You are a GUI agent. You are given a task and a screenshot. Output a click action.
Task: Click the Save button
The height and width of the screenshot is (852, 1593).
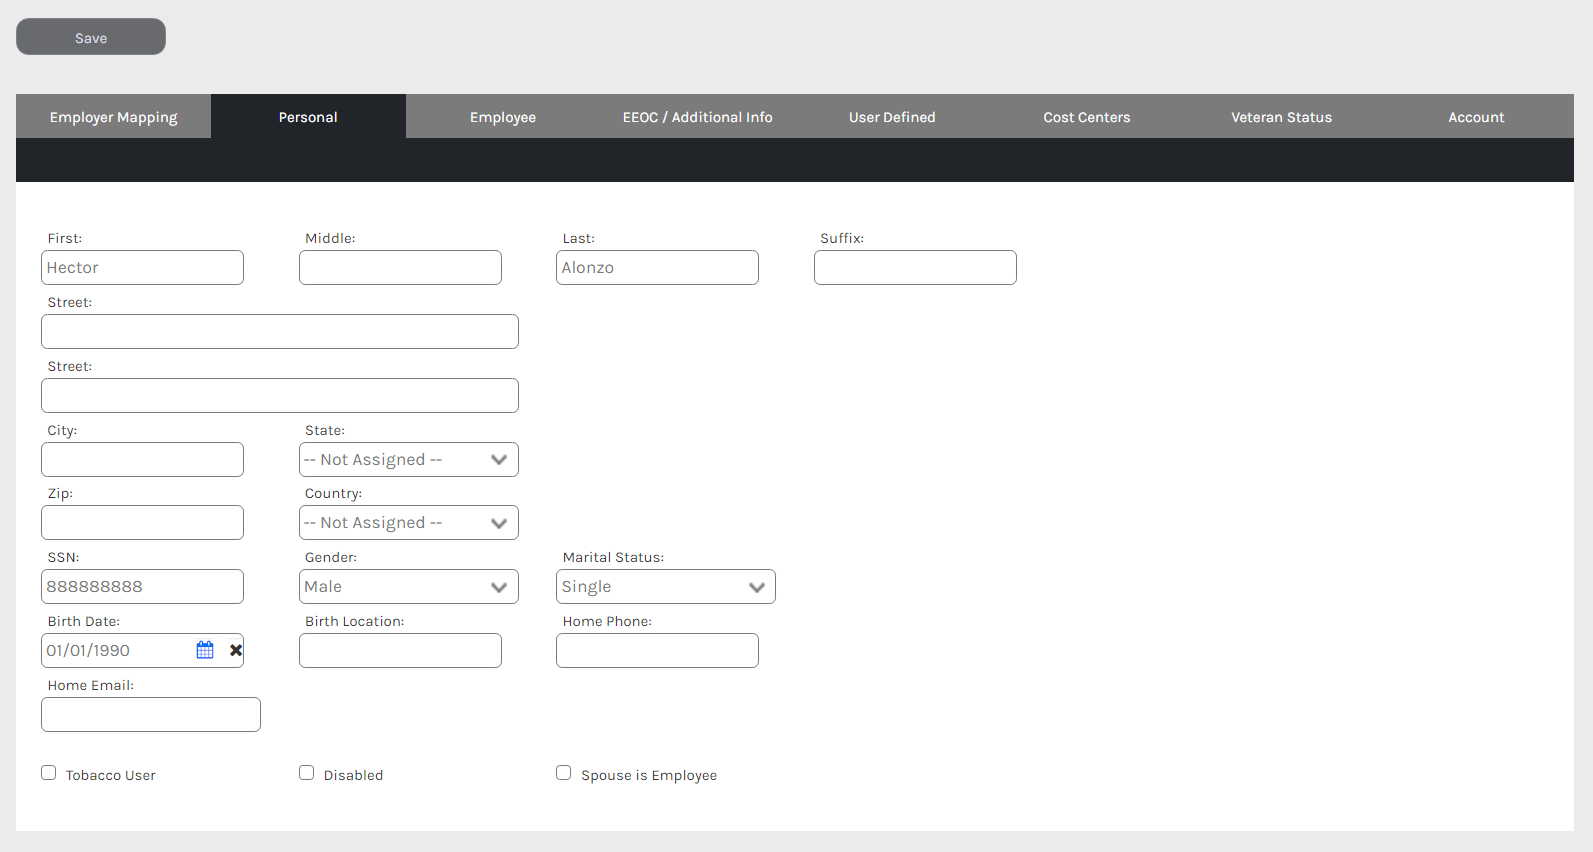91,37
